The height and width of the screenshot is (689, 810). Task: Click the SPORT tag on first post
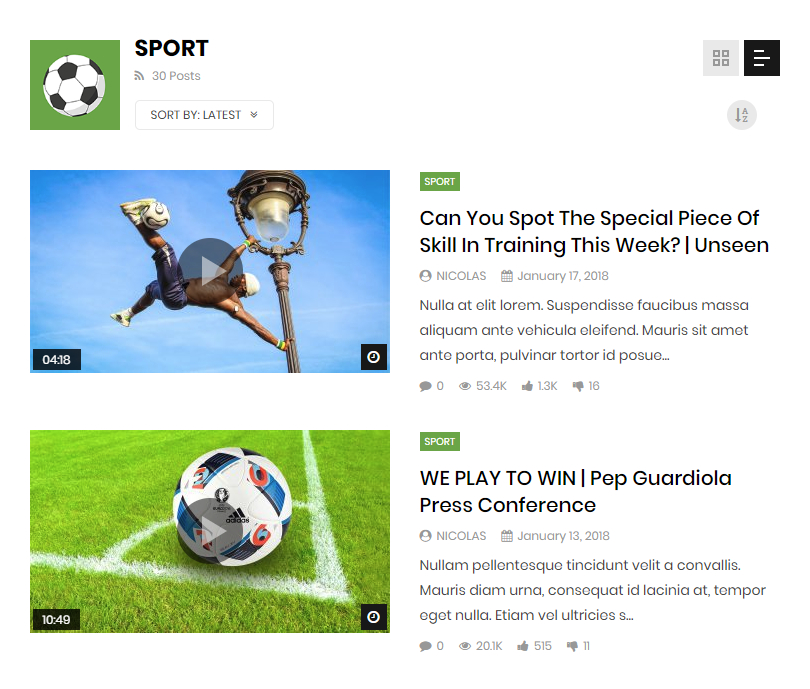point(440,182)
